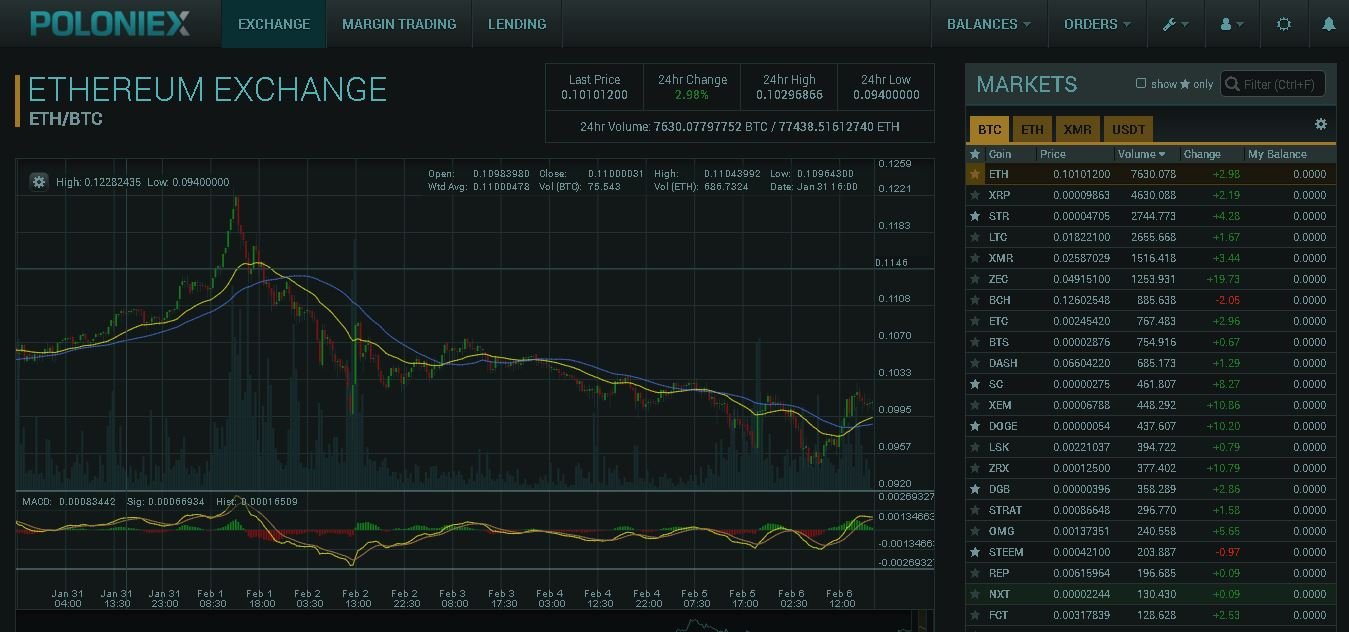
Task: Star the BTS market row
Action: click(x=974, y=342)
